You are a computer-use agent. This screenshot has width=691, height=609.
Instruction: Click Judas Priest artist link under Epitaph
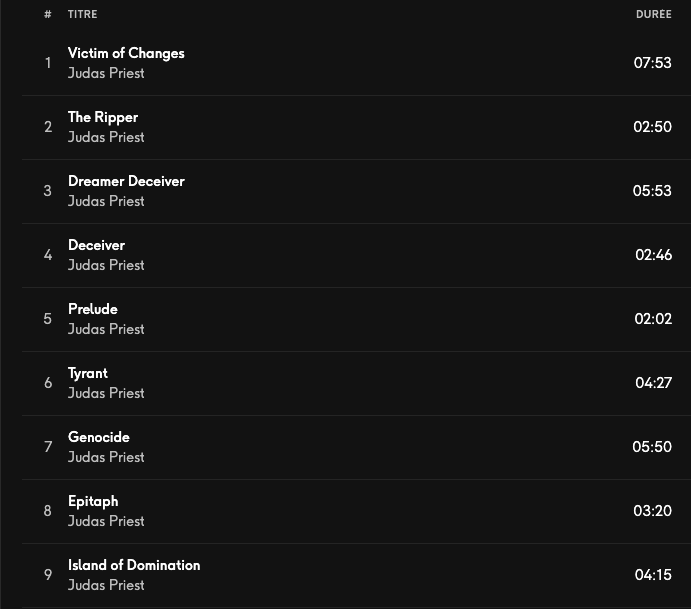(106, 521)
